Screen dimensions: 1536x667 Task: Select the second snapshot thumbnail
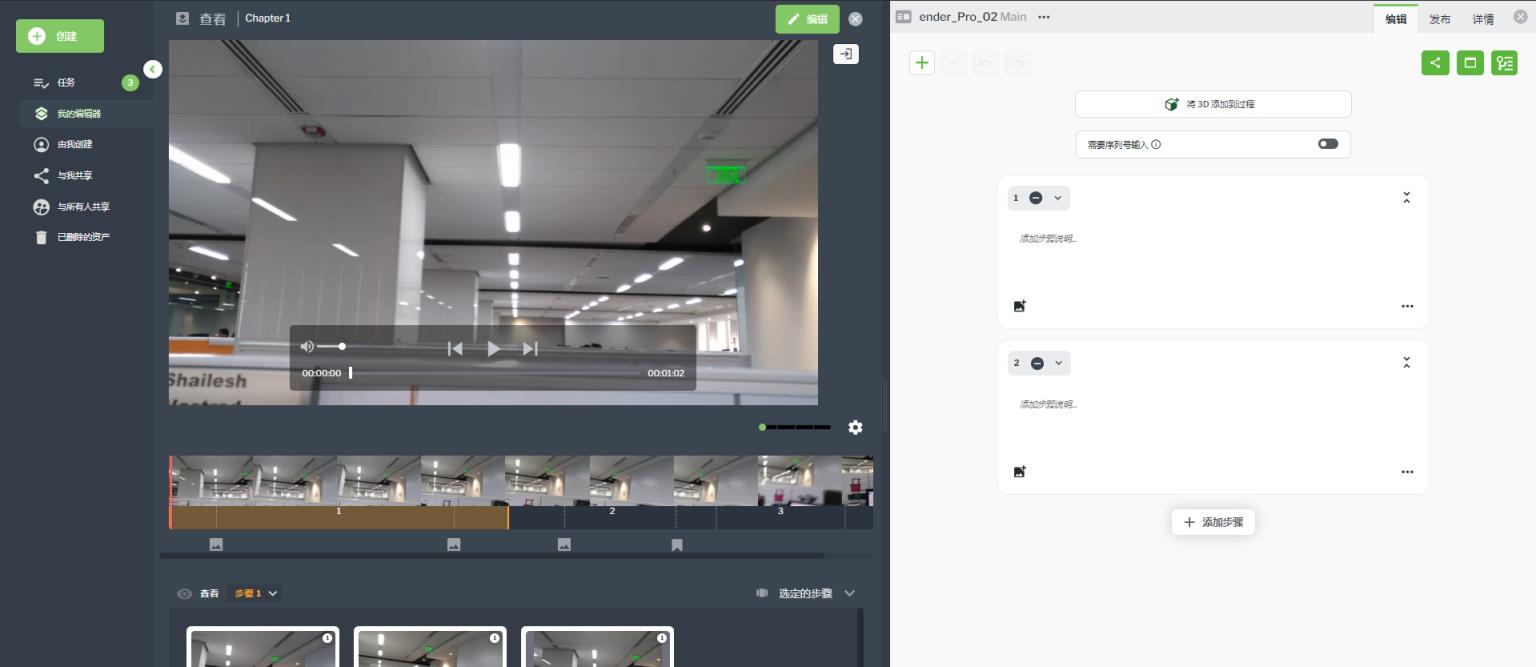point(430,646)
